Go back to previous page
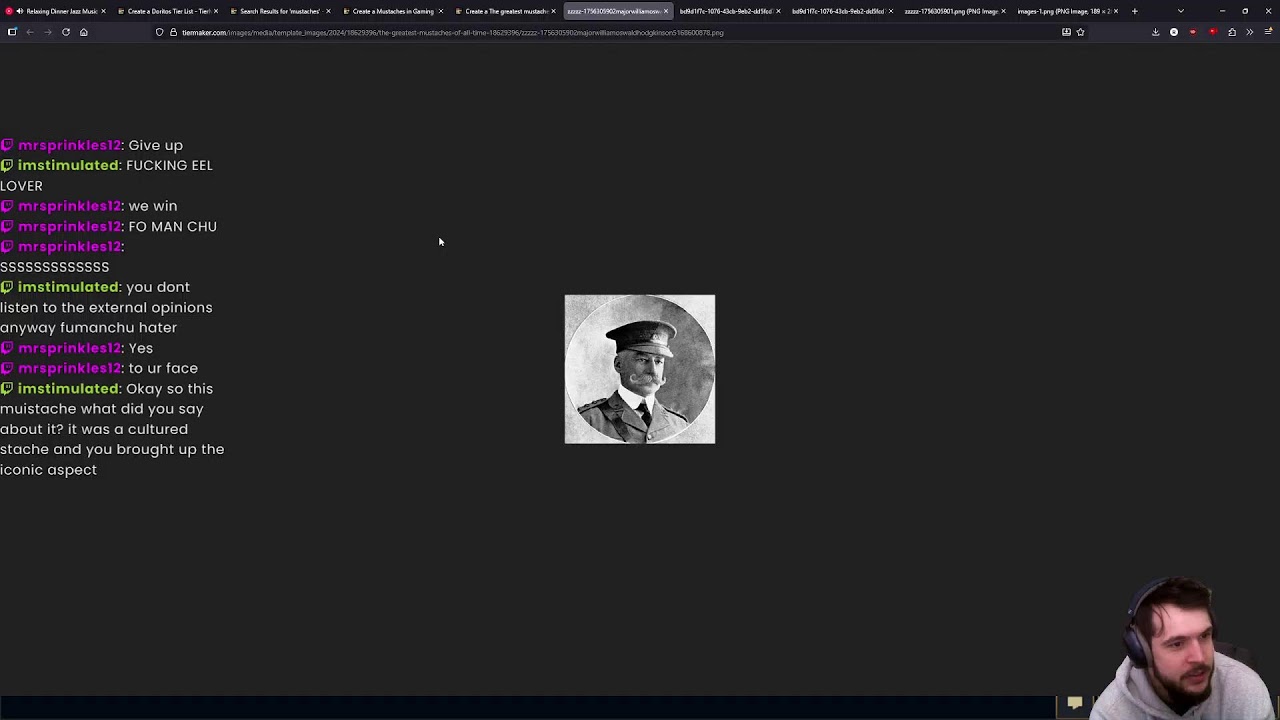Image resolution: width=1280 pixels, height=720 pixels. (x=30, y=32)
